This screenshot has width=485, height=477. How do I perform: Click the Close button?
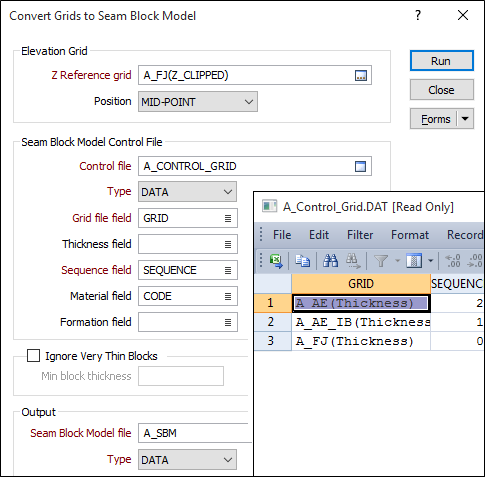tap(442, 90)
